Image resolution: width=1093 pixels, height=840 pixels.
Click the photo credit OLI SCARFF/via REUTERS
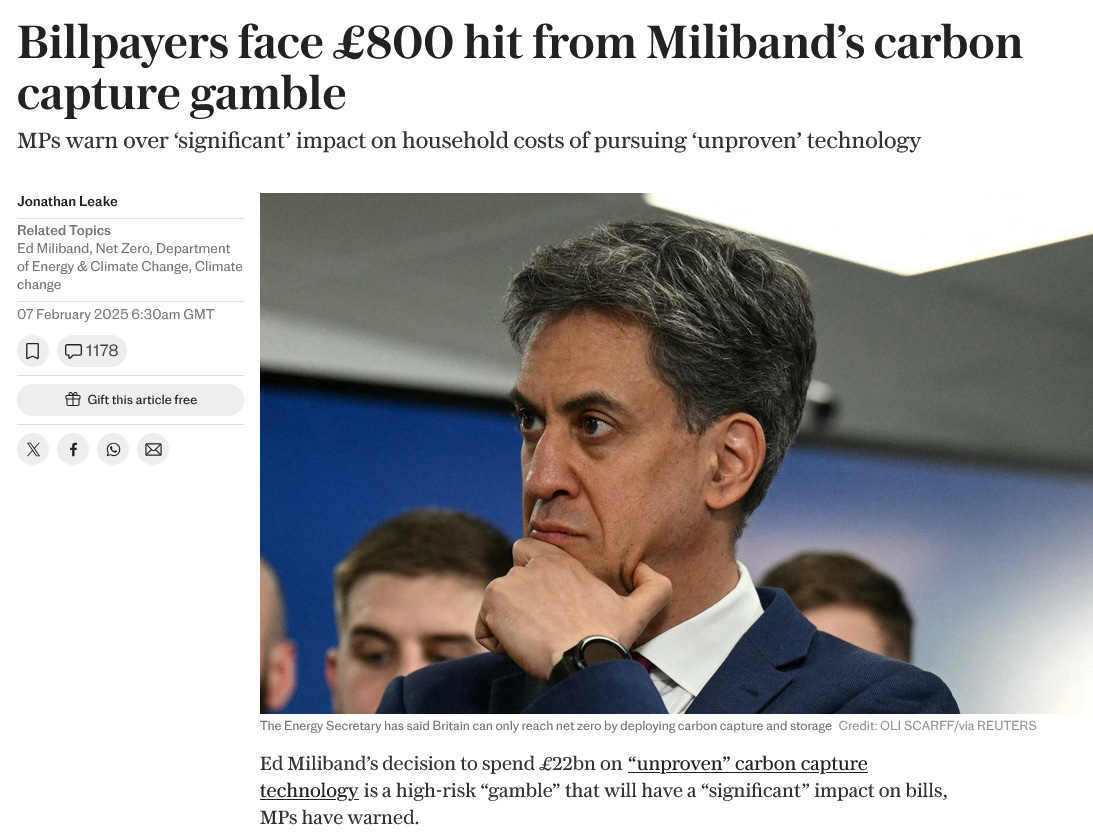tap(937, 726)
